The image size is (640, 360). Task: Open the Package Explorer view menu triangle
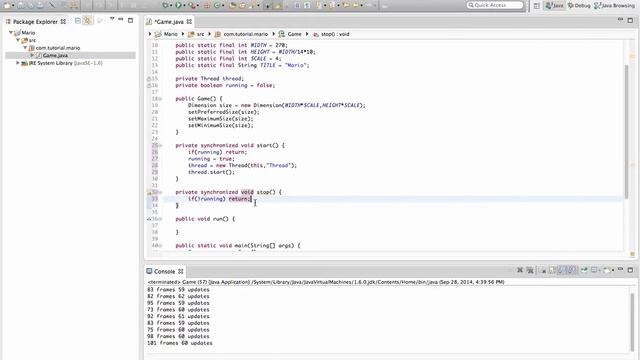(x=112, y=19)
